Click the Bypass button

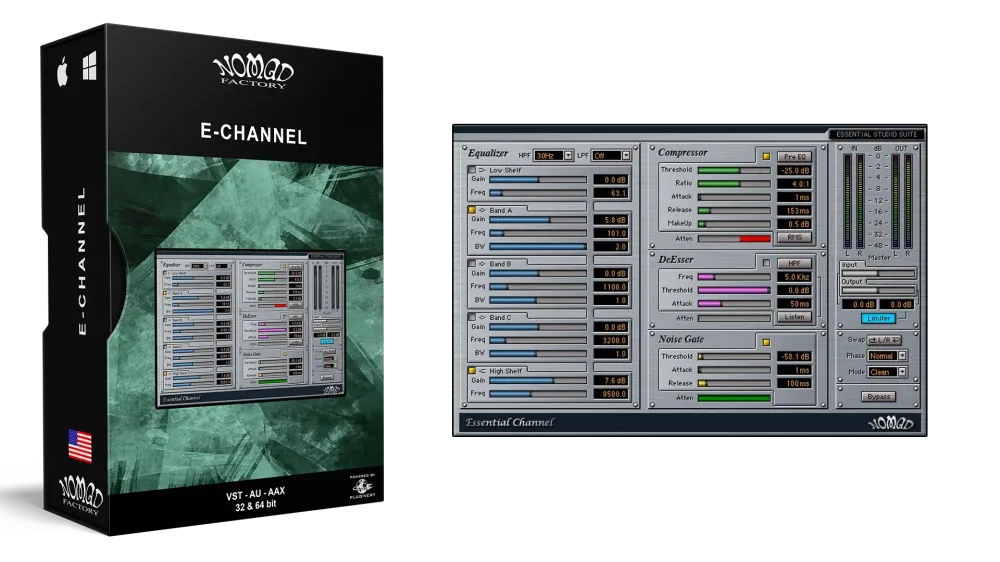click(x=878, y=397)
